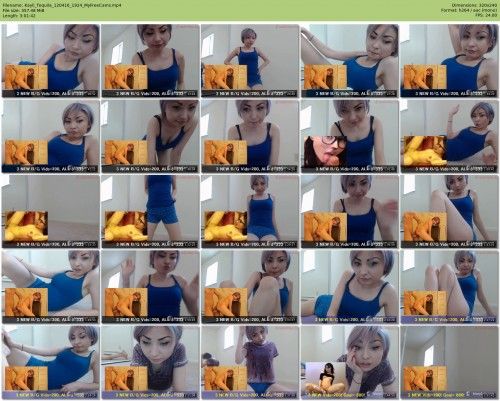
Task: Click the Length line in the header
Action: point(19,15)
